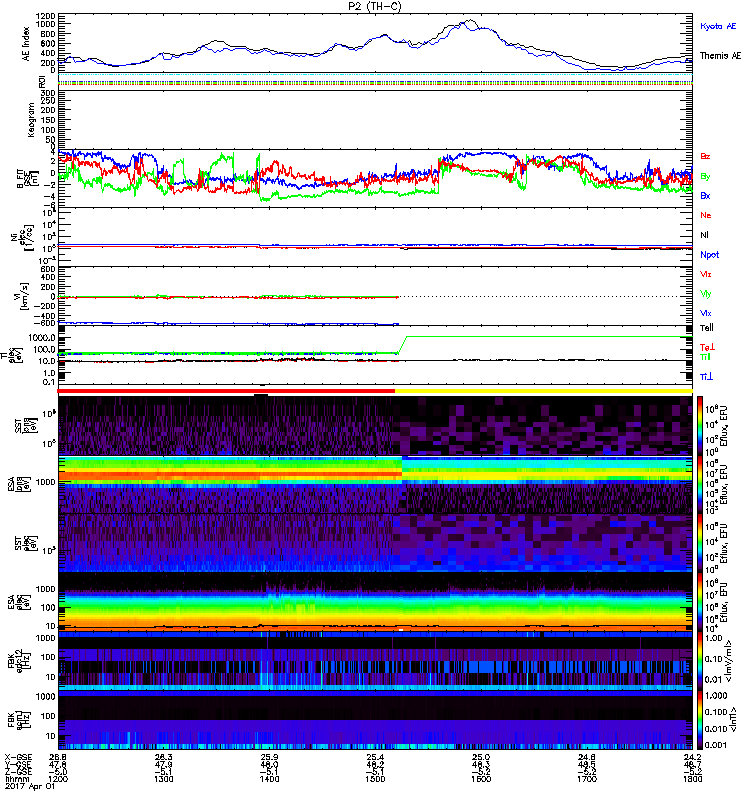
Task: Click the ESA ions panel Eflux colorbar
Action: [700, 484]
